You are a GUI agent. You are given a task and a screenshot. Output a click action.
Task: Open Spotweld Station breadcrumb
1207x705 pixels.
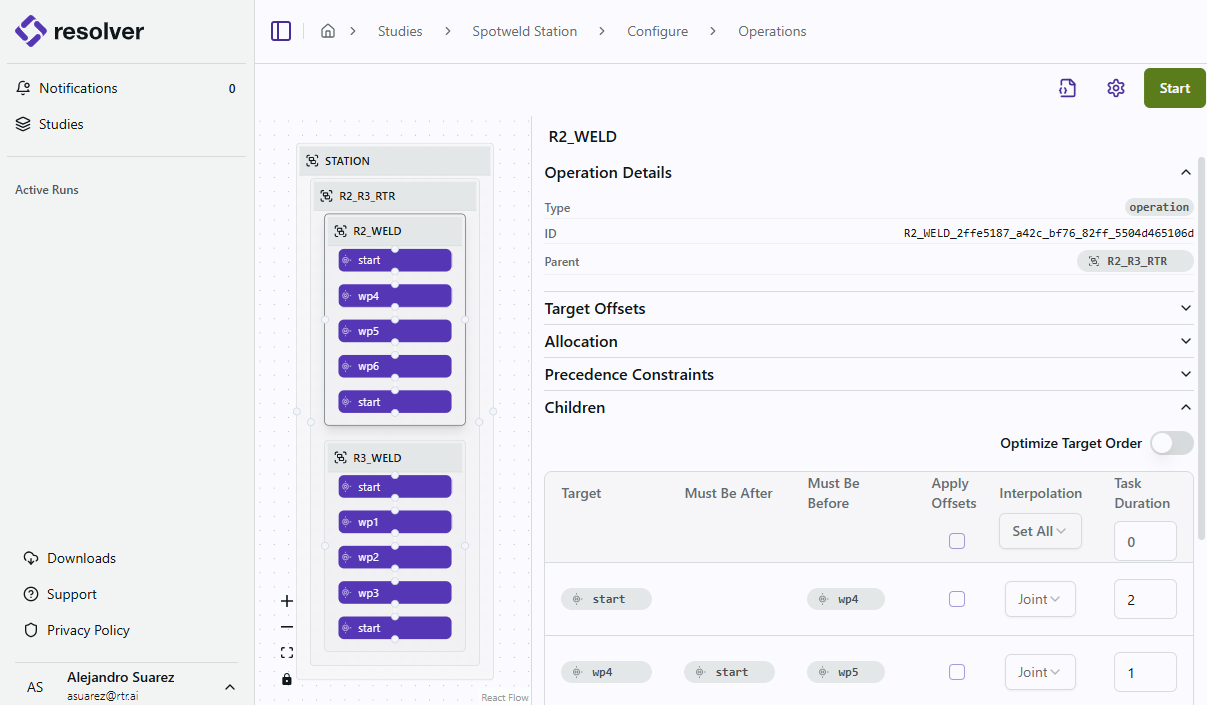(525, 31)
